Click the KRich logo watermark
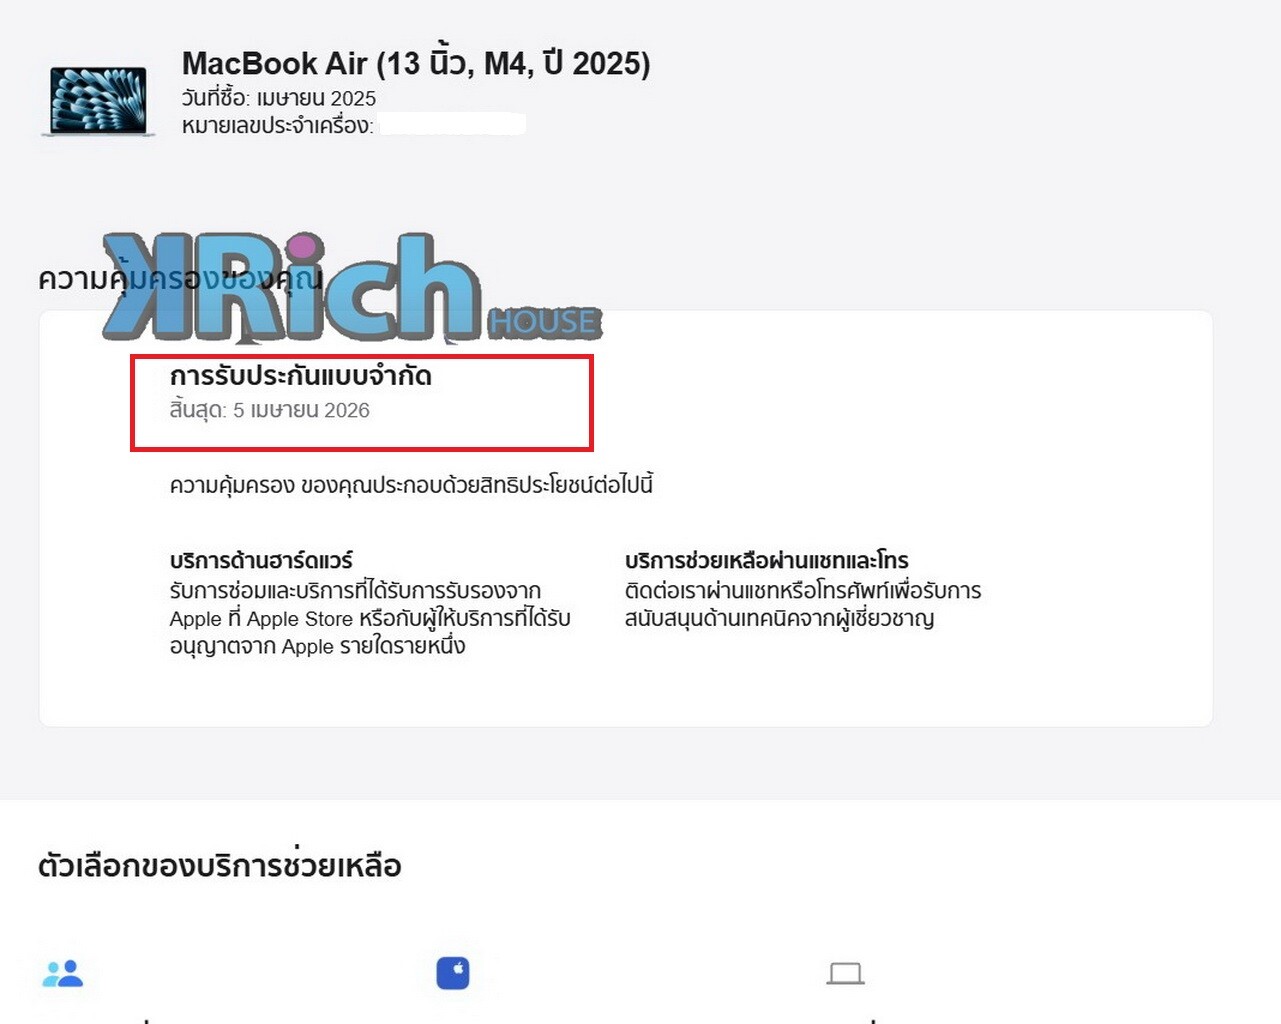This screenshot has width=1281, height=1024. point(352,288)
